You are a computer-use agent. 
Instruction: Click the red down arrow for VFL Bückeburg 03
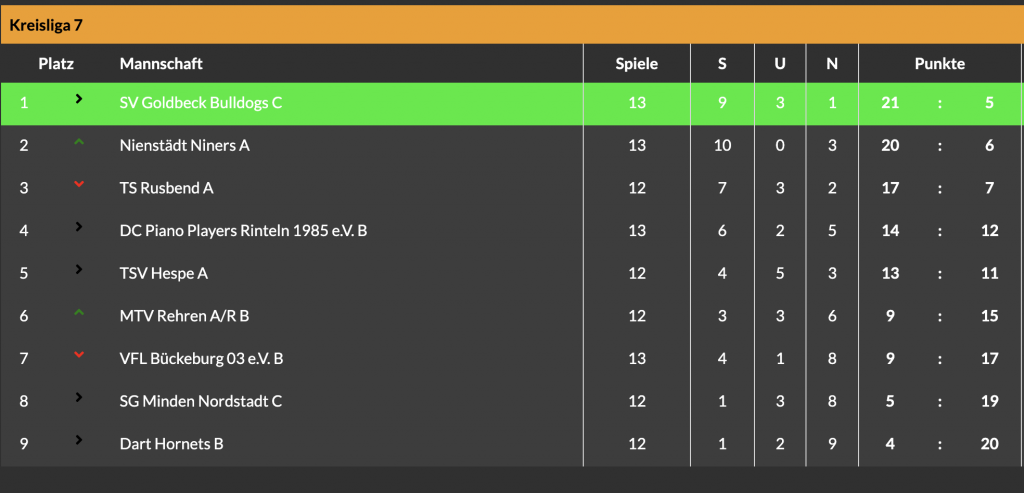click(79, 355)
